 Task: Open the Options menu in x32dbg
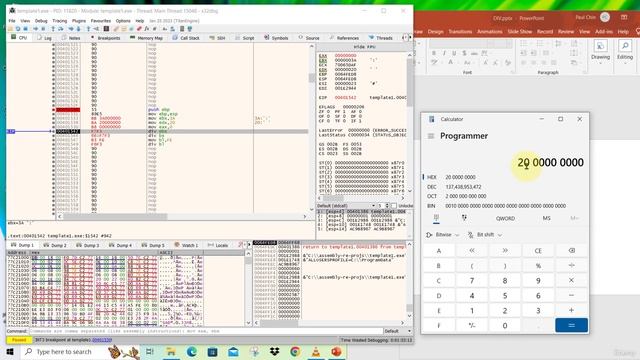[x=123, y=21]
